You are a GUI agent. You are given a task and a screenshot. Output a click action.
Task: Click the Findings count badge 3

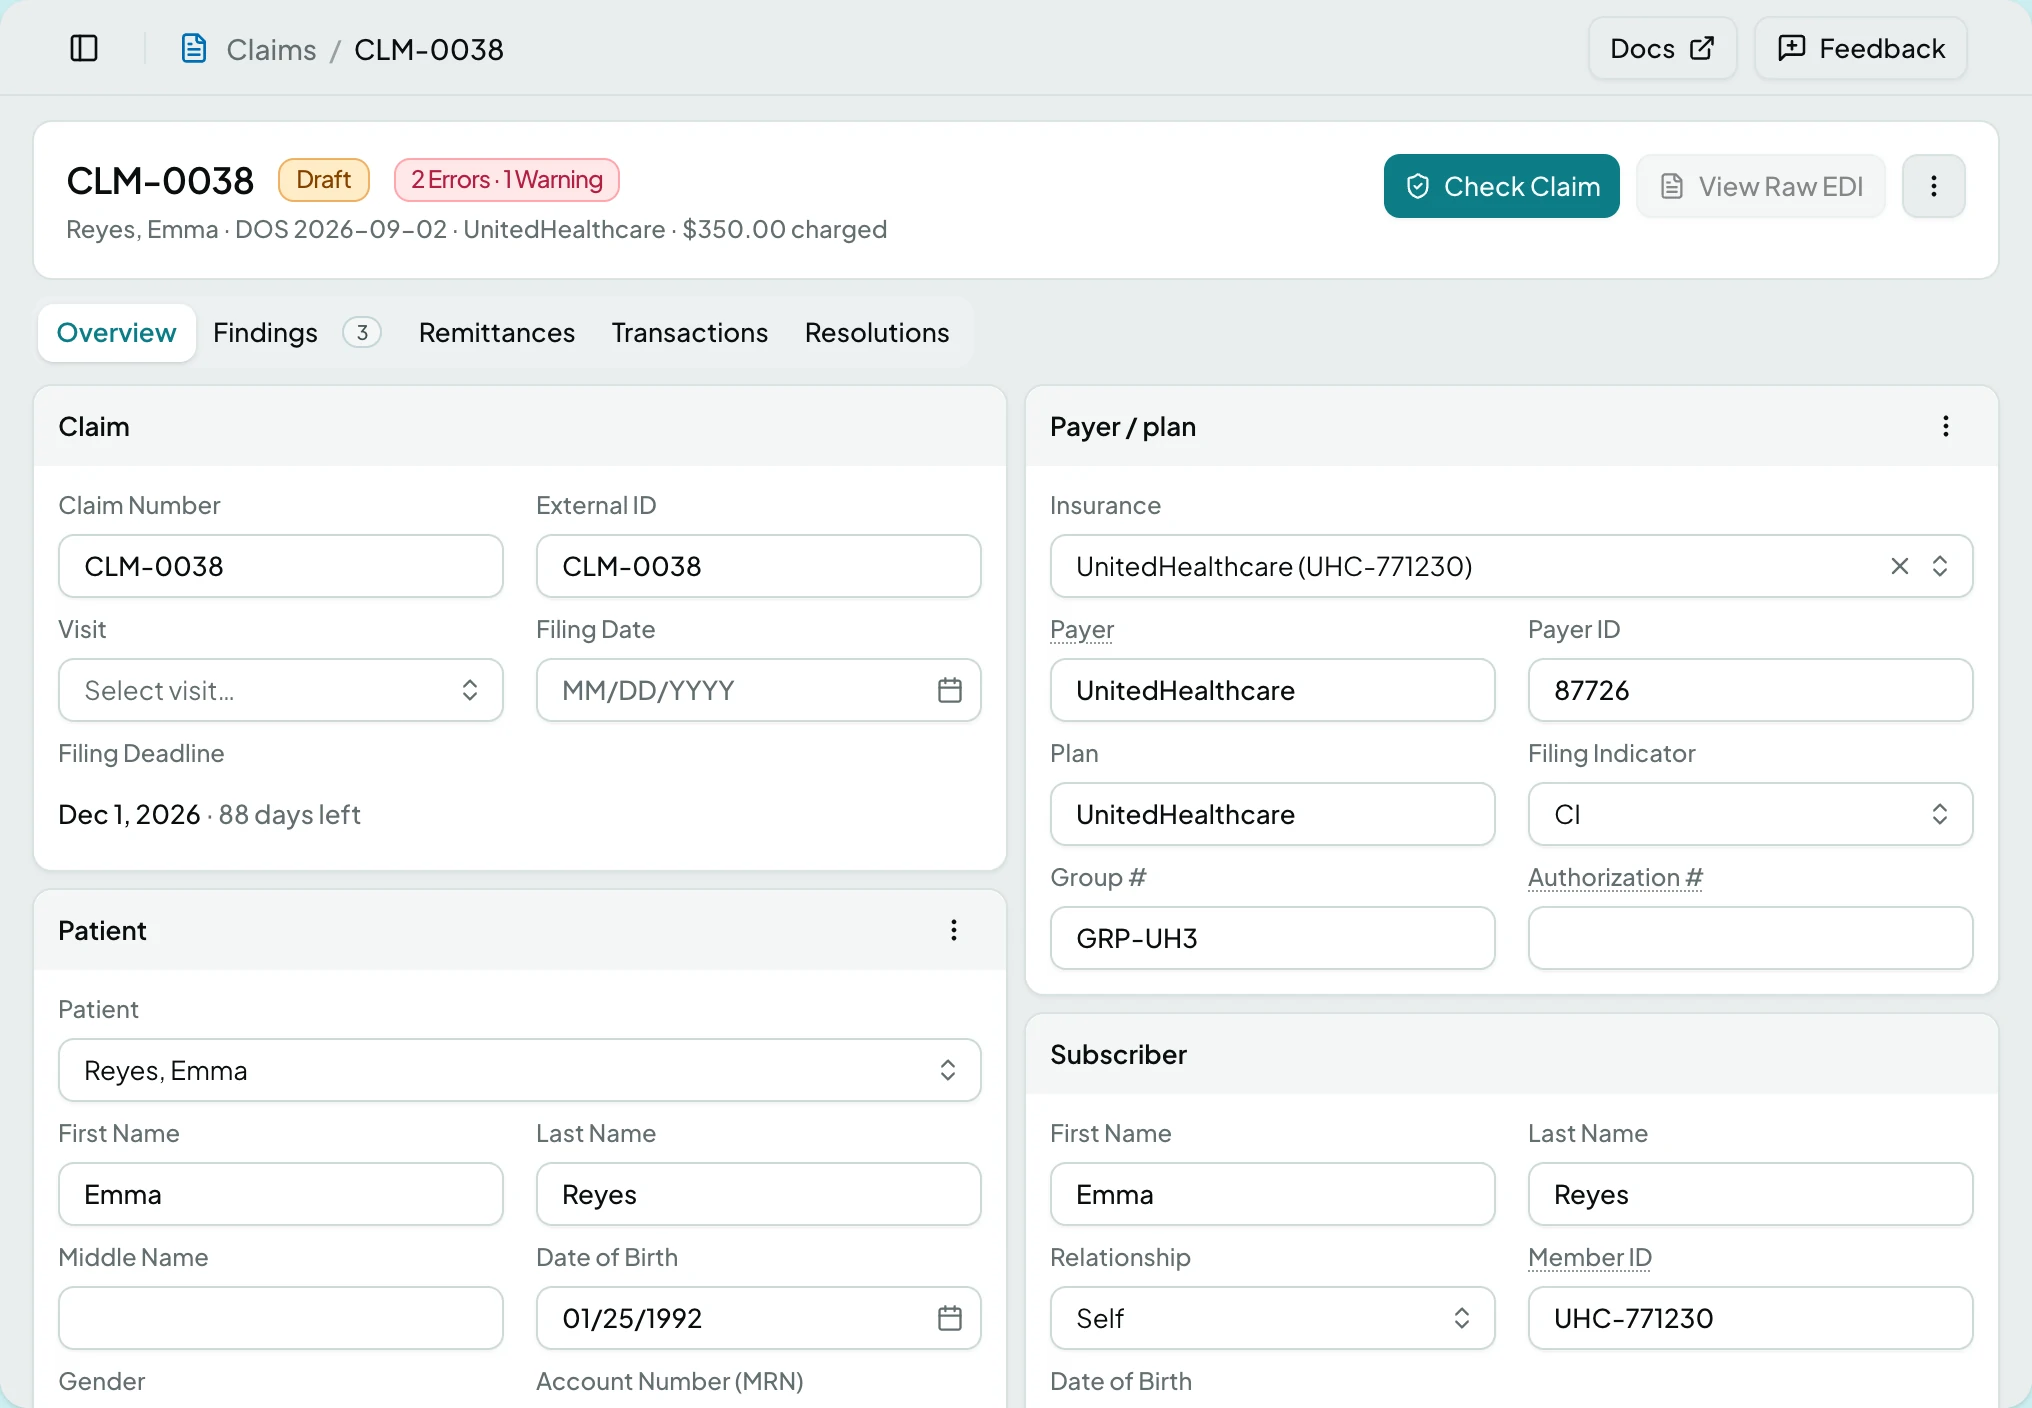click(362, 333)
